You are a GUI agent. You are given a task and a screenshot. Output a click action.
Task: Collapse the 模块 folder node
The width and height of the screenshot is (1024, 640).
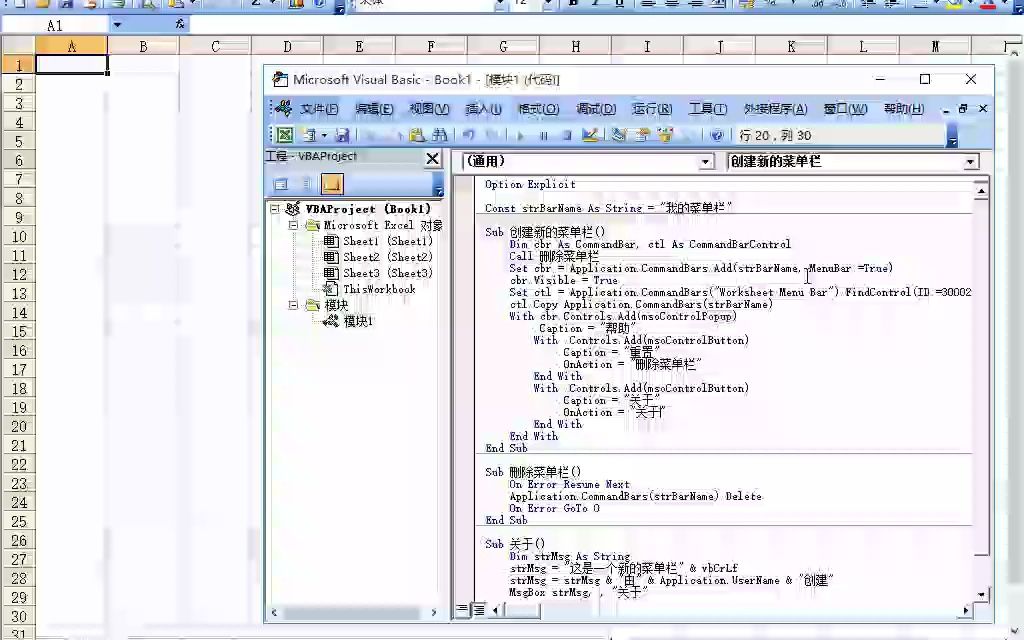(293, 305)
